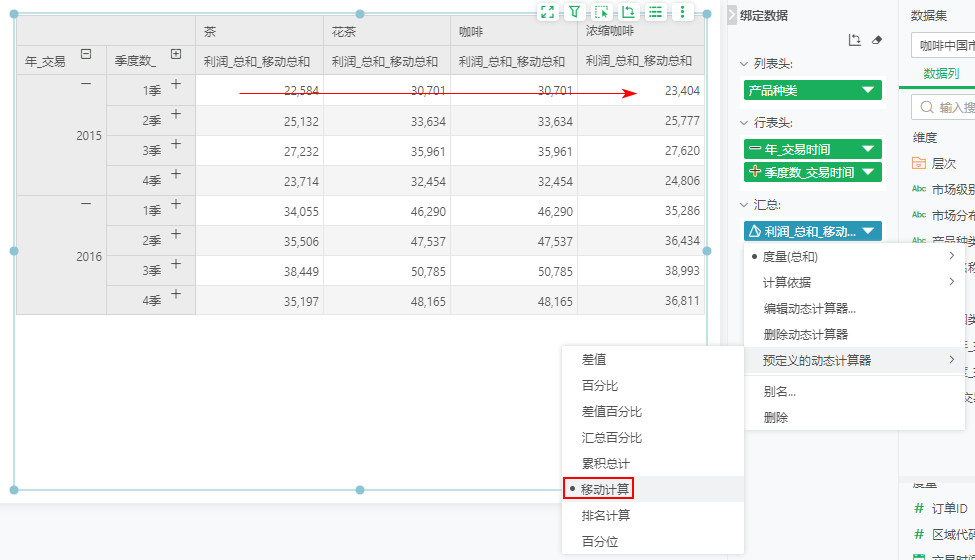975x560 pixels.
Task: Open the 季度数_交易时间 pill dropdown arrow
Action: pos(868,172)
